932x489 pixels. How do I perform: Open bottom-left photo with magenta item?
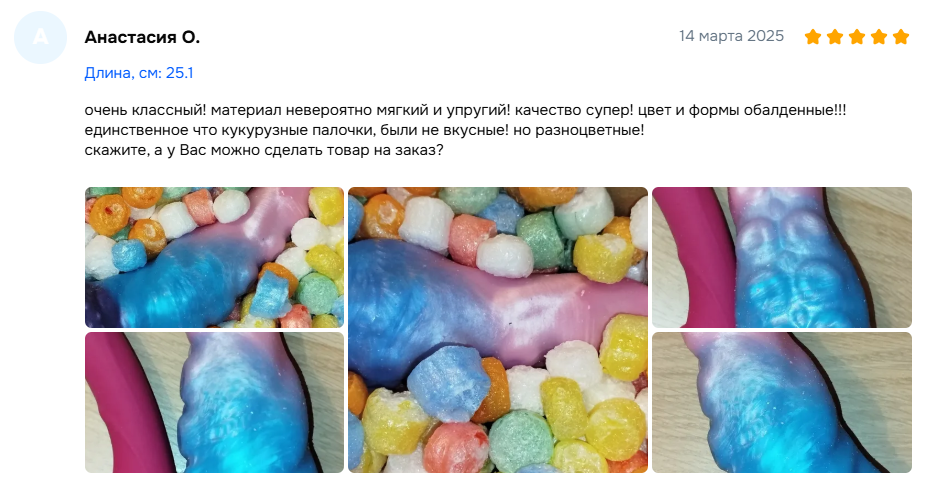tap(214, 402)
